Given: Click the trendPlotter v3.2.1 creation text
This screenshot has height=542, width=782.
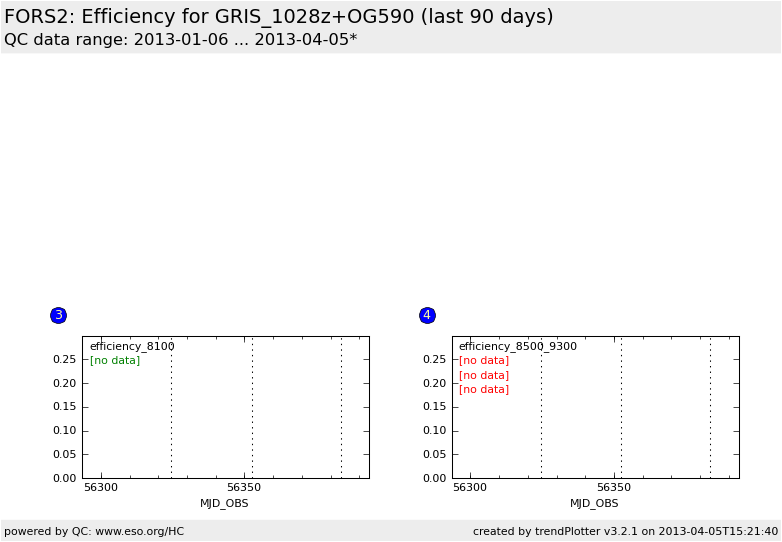Looking at the screenshot, I should point(625,532).
